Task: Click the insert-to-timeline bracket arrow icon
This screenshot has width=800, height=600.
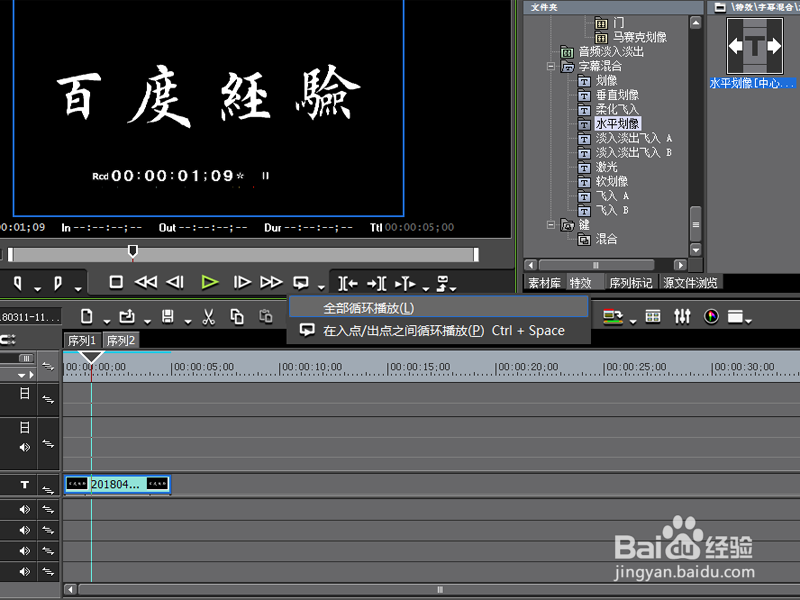Action: click(x=348, y=283)
